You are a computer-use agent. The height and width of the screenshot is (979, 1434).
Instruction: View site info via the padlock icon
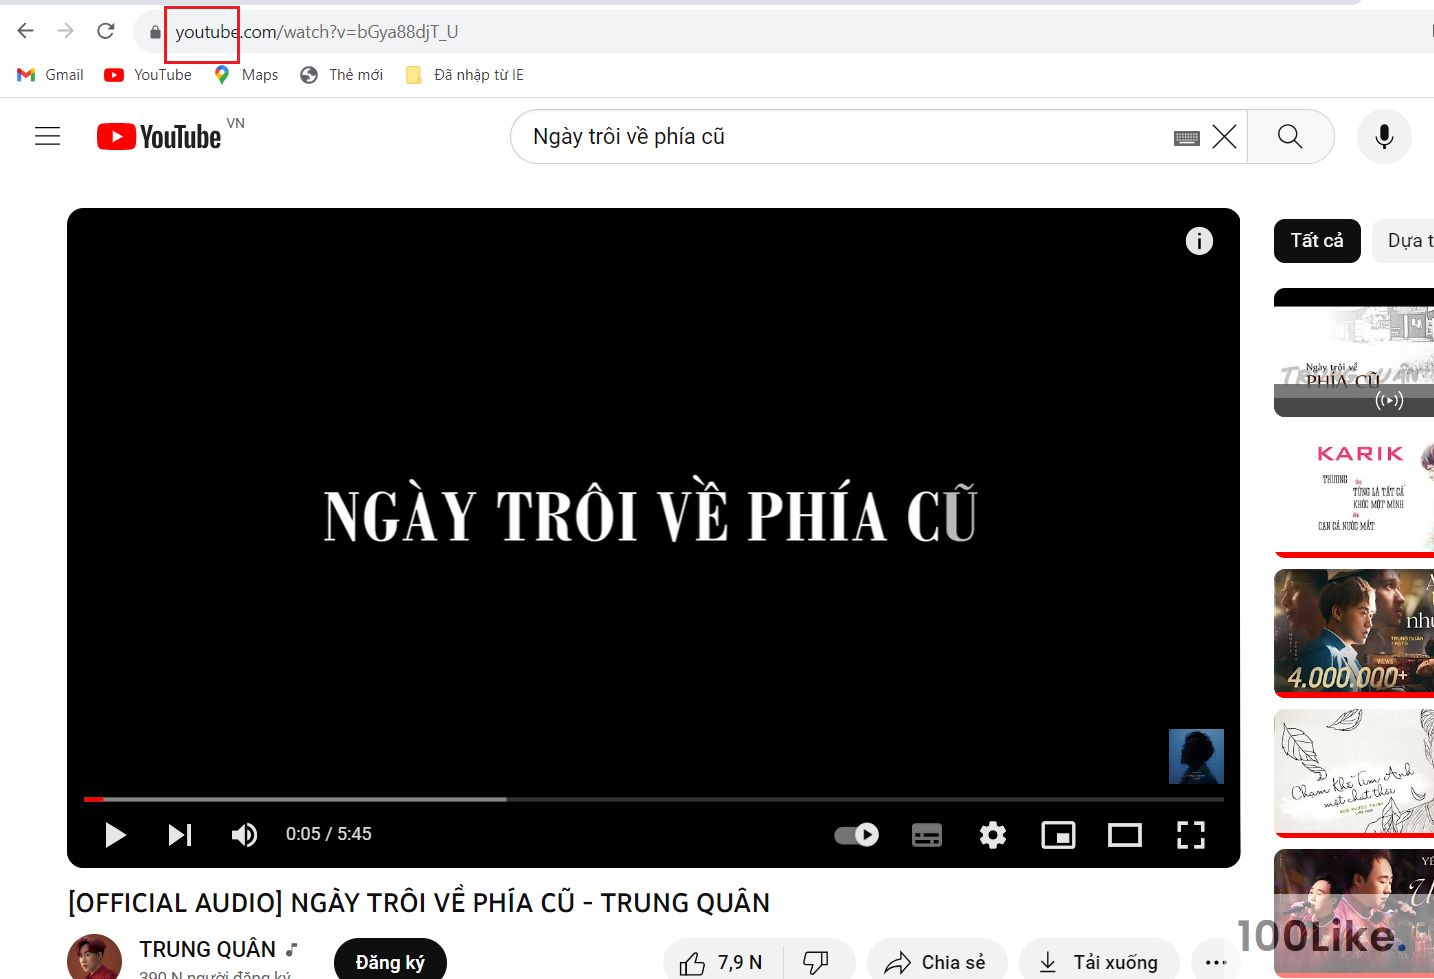point(155,32)
